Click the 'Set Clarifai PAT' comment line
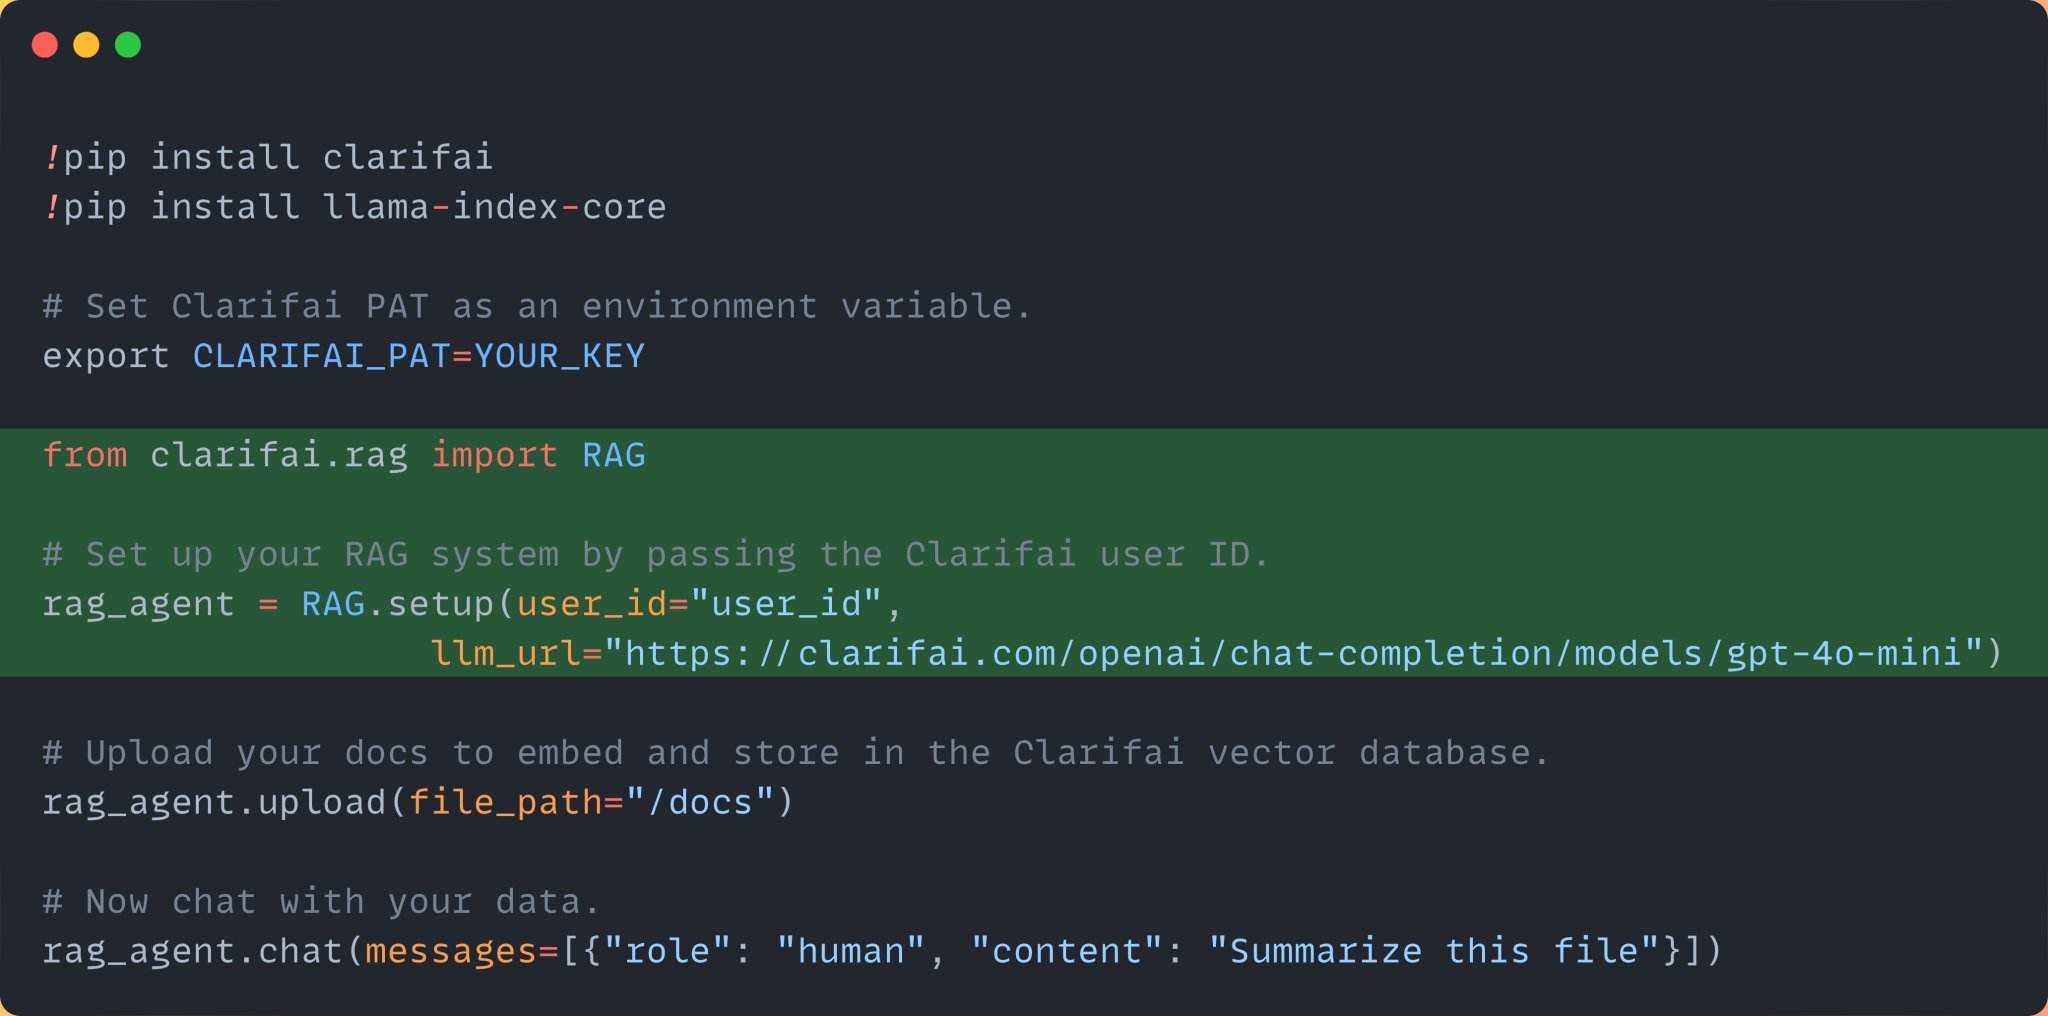Screen dimensions: 2048x1016 537,307
